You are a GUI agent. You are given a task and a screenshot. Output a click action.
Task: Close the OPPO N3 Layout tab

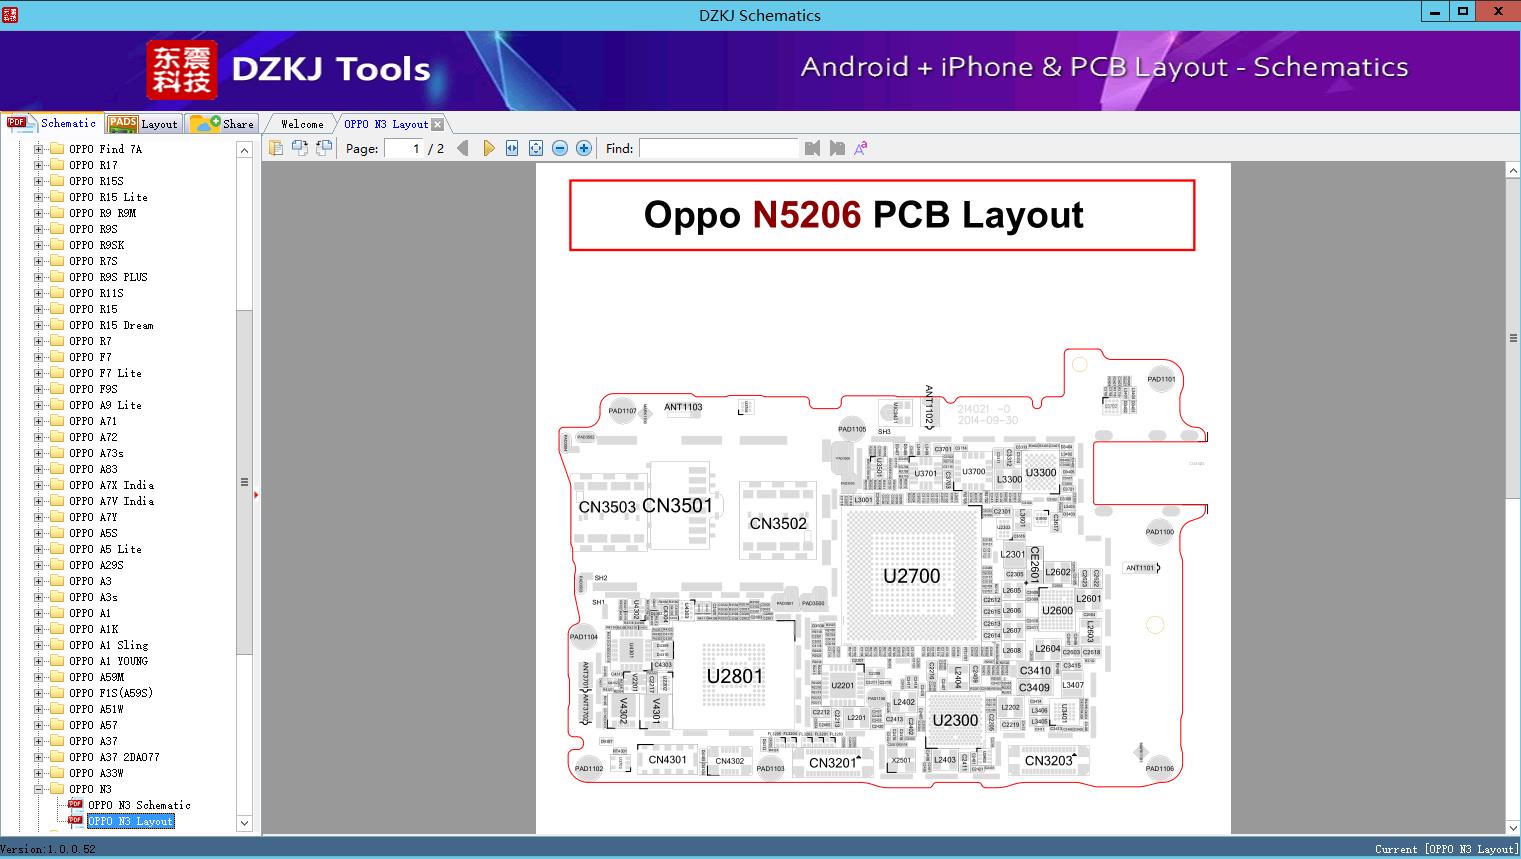[437, 124]
